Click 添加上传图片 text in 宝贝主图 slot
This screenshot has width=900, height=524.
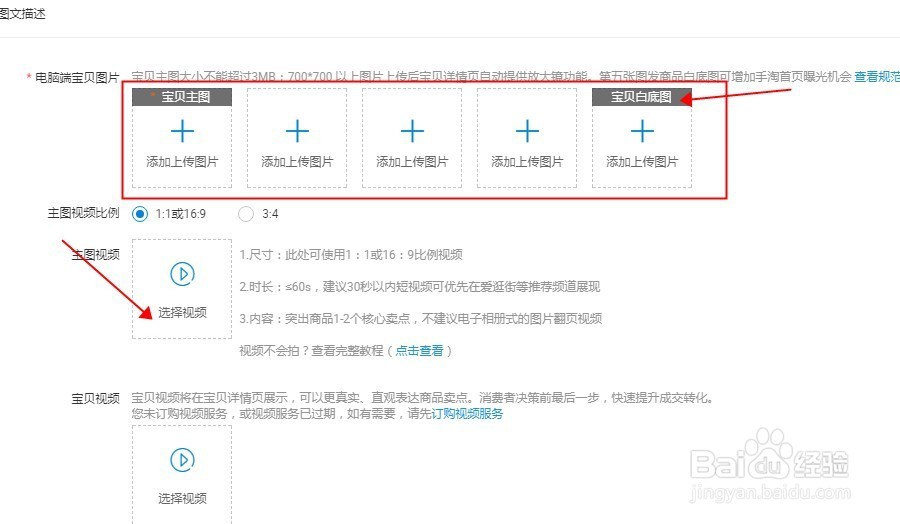(x=183, y=162)
